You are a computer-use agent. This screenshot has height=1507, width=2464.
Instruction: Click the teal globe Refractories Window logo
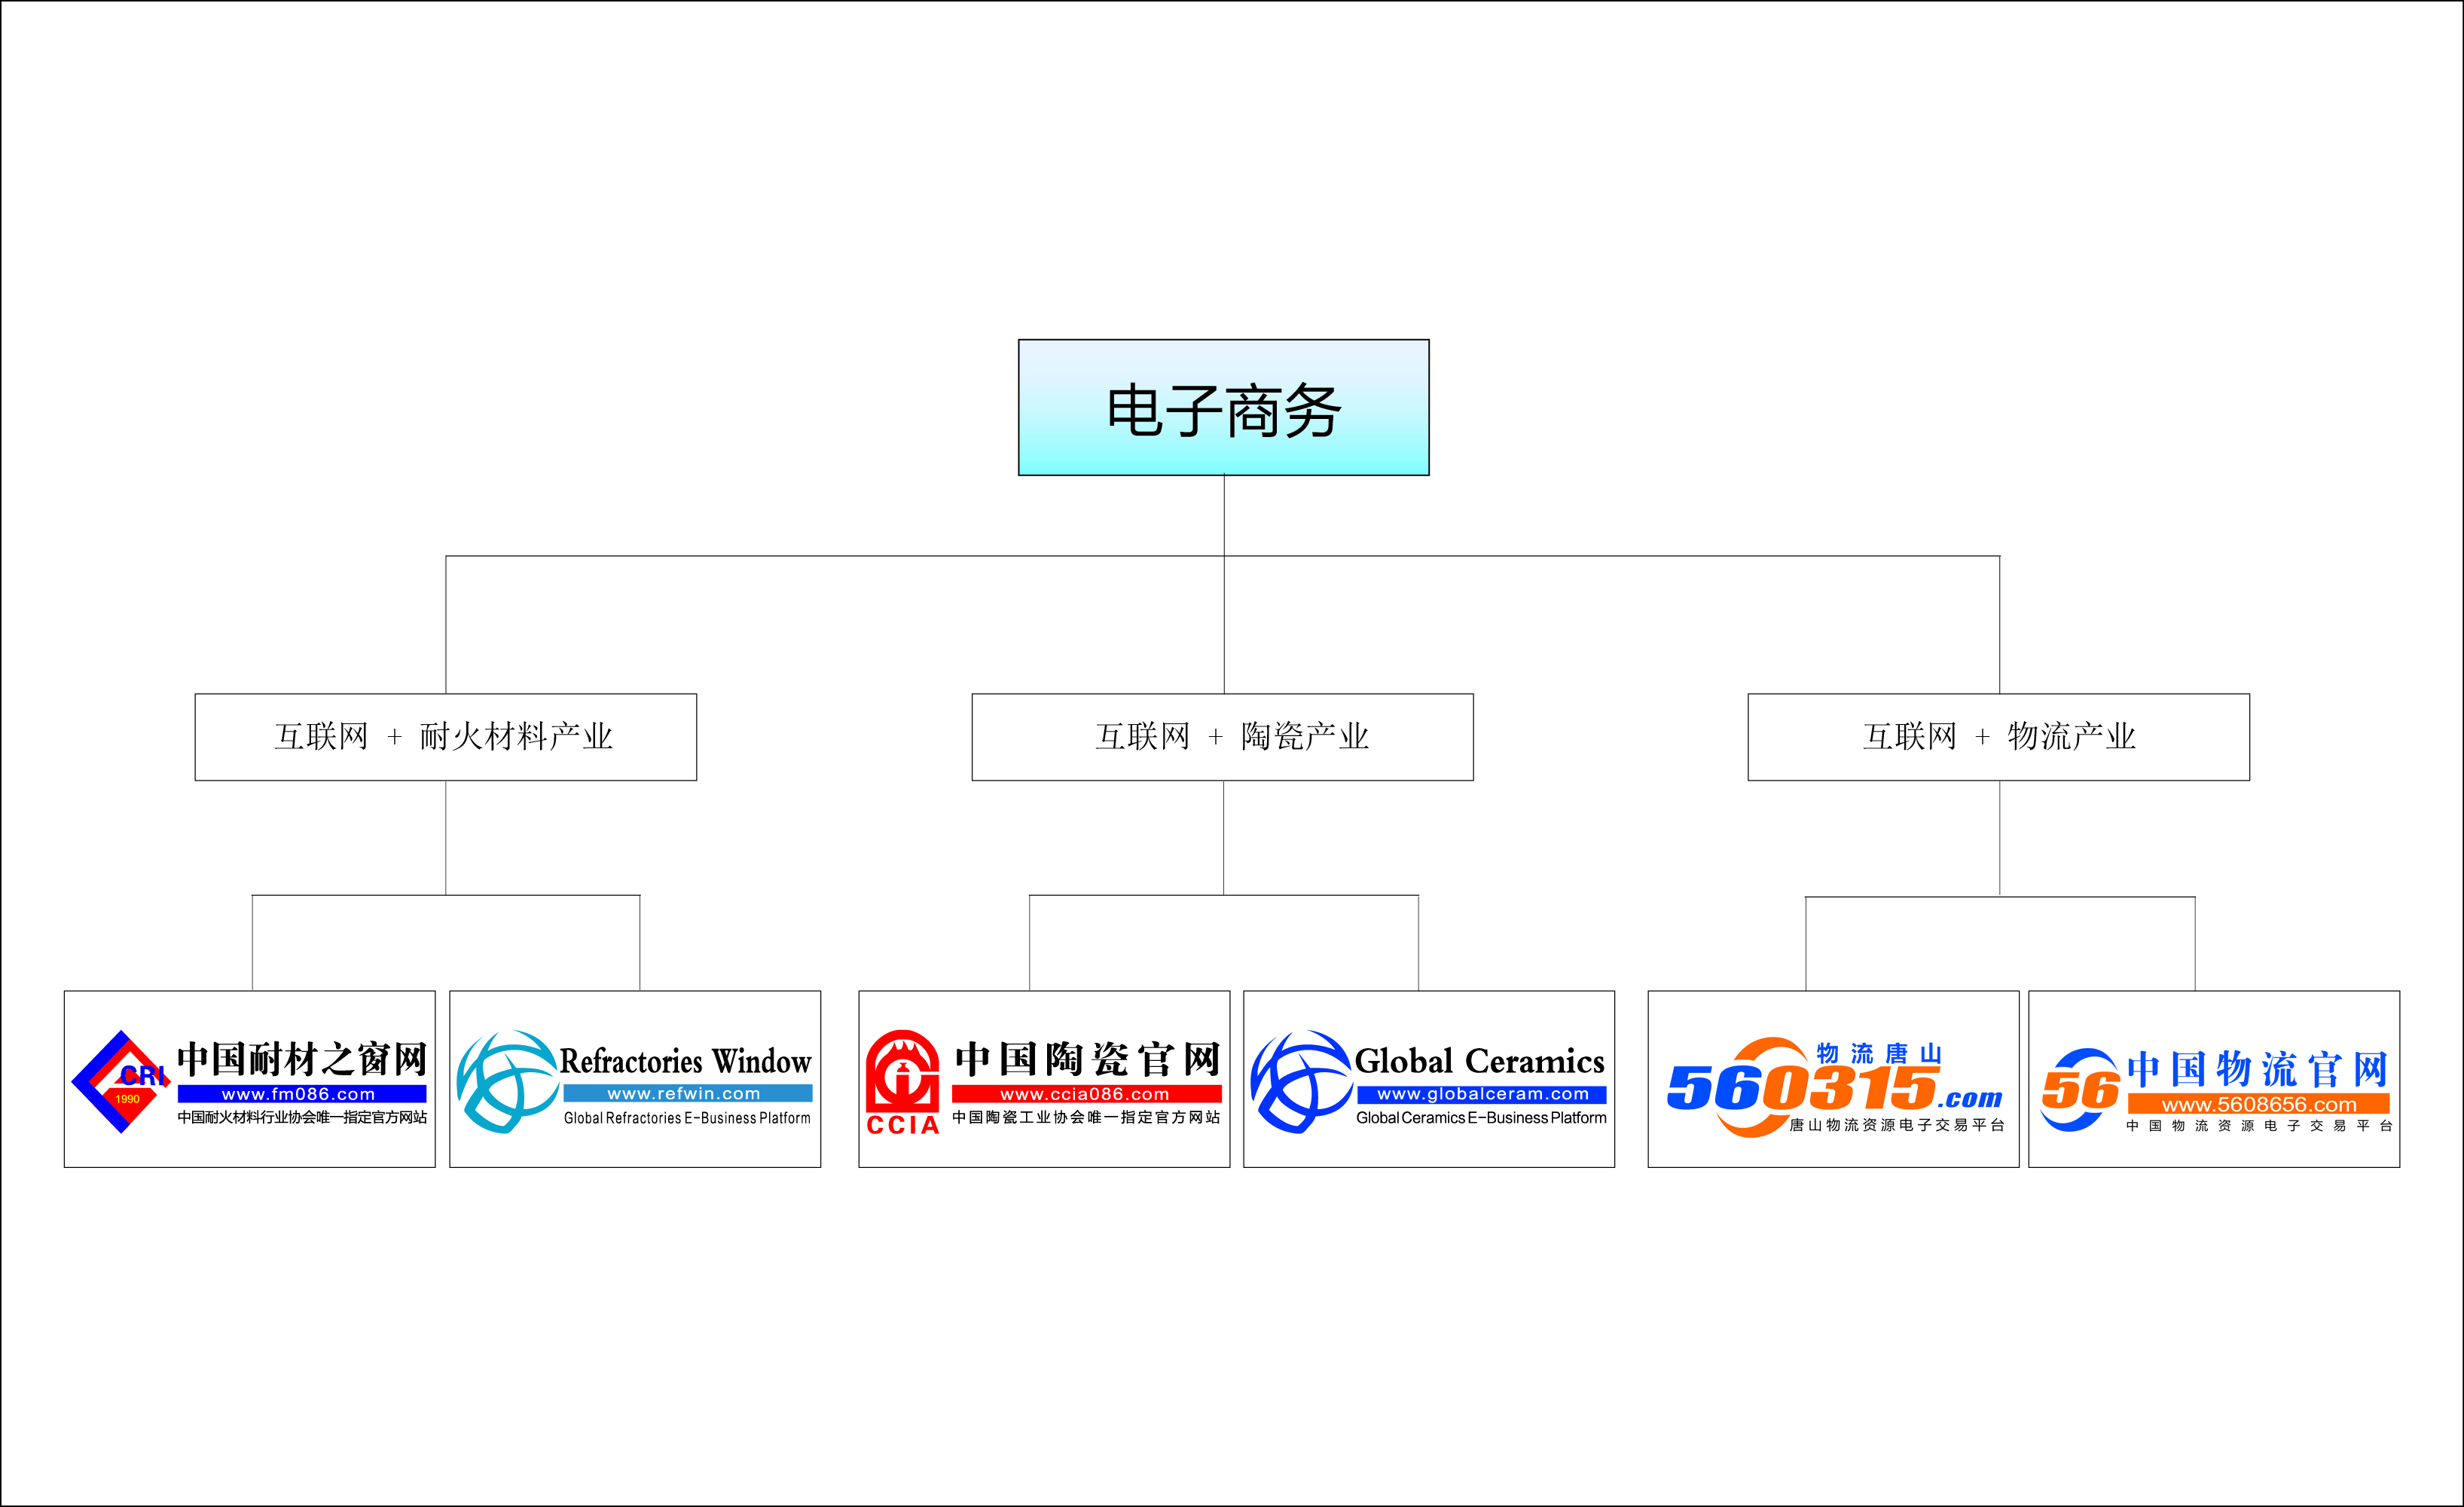click(x=506, y=1081)
